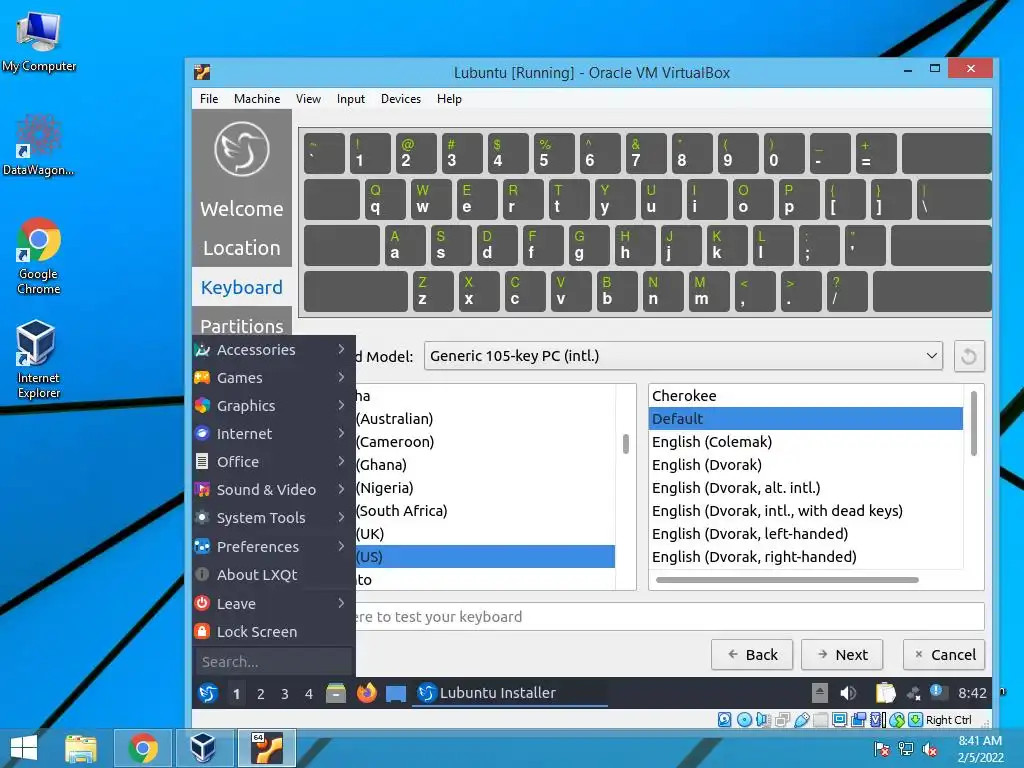Click the volume speaker icon in Lubuntu tray
Viewport: 1024px width, 768px height.
coord(848,693)
